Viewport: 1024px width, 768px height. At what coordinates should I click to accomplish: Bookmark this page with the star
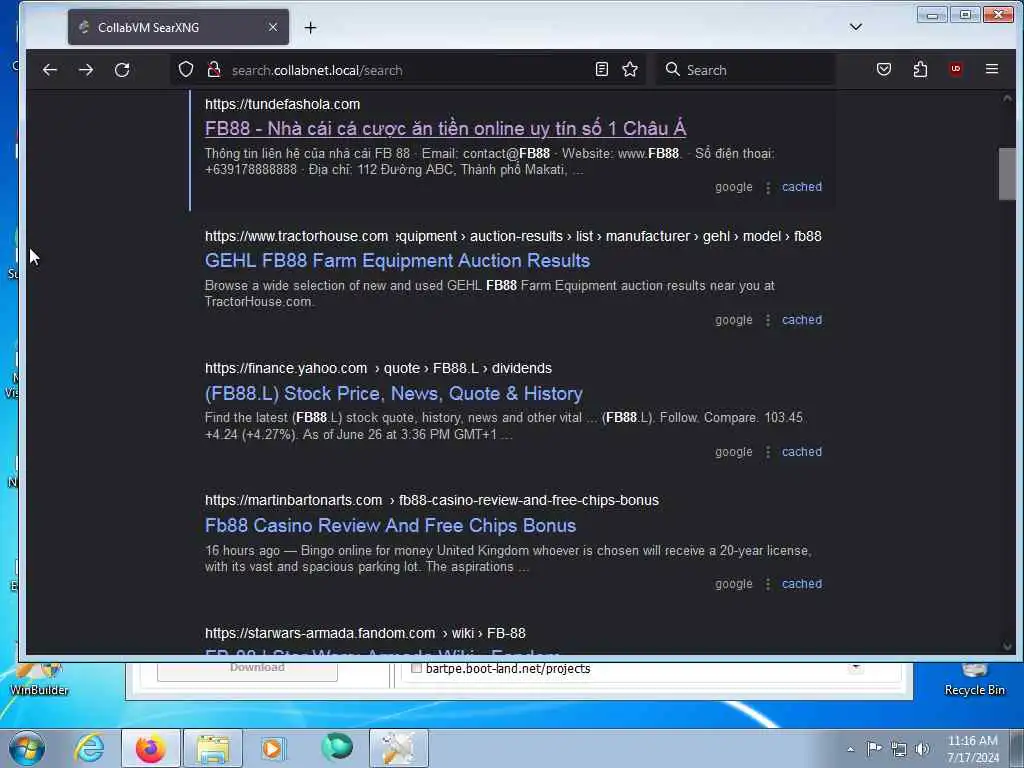click(x=630, y=69)
